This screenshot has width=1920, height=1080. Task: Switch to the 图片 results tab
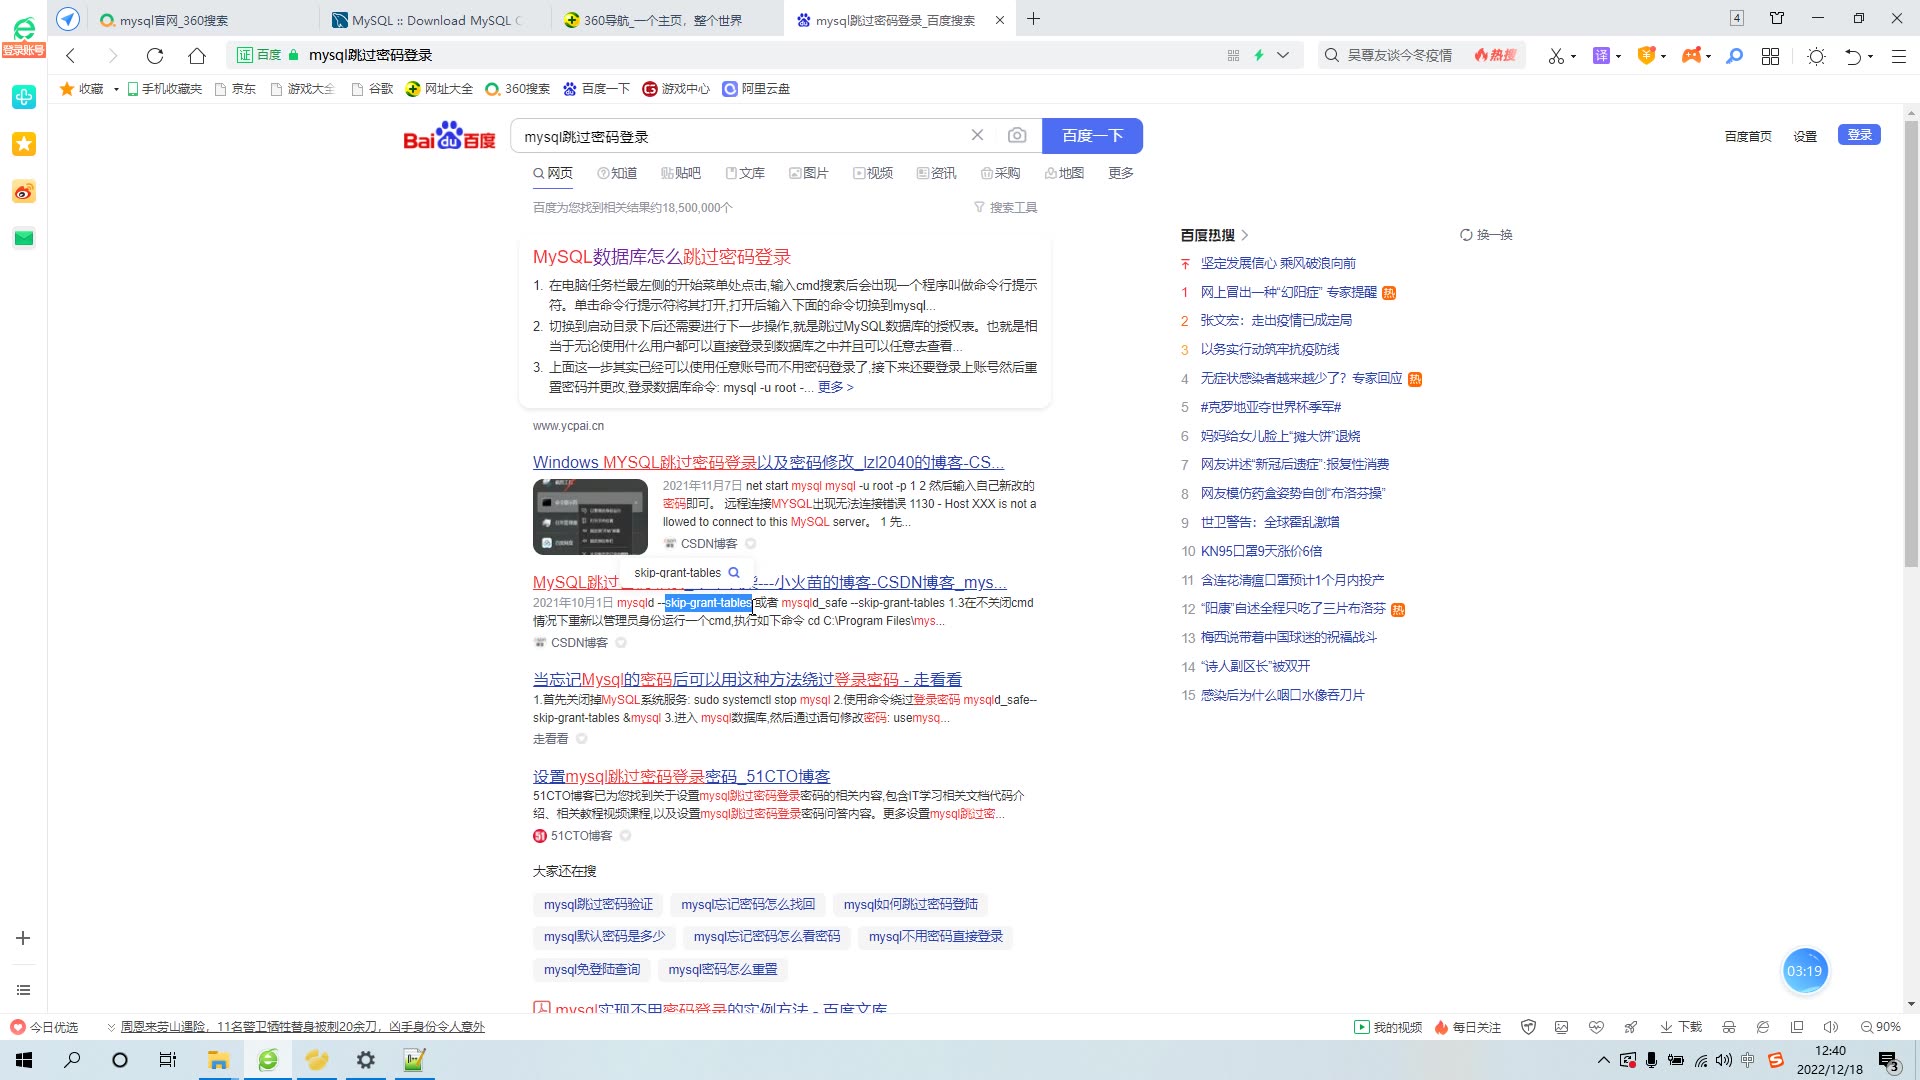811,172
